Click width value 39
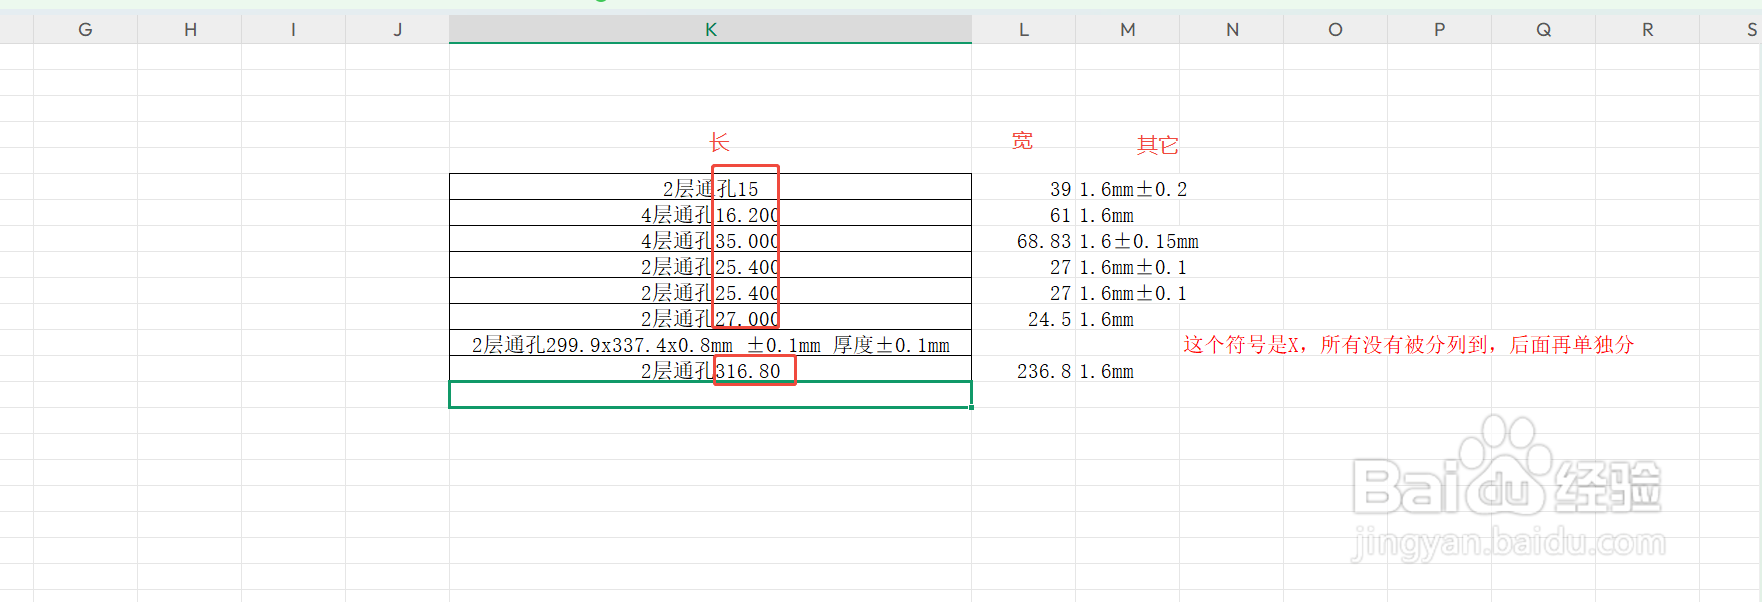The height and width of the screenshot is (602, 1762). (x=1060, y=189)
